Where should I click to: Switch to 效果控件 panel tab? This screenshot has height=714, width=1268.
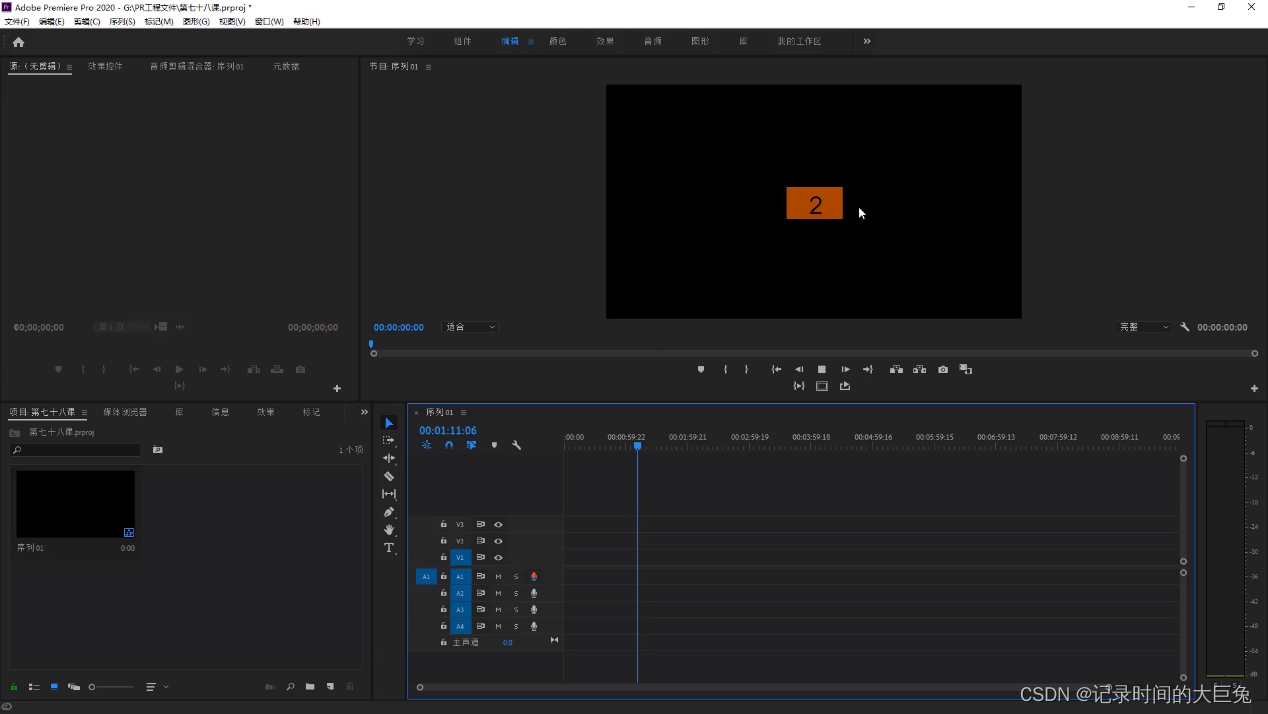(105, 66)
